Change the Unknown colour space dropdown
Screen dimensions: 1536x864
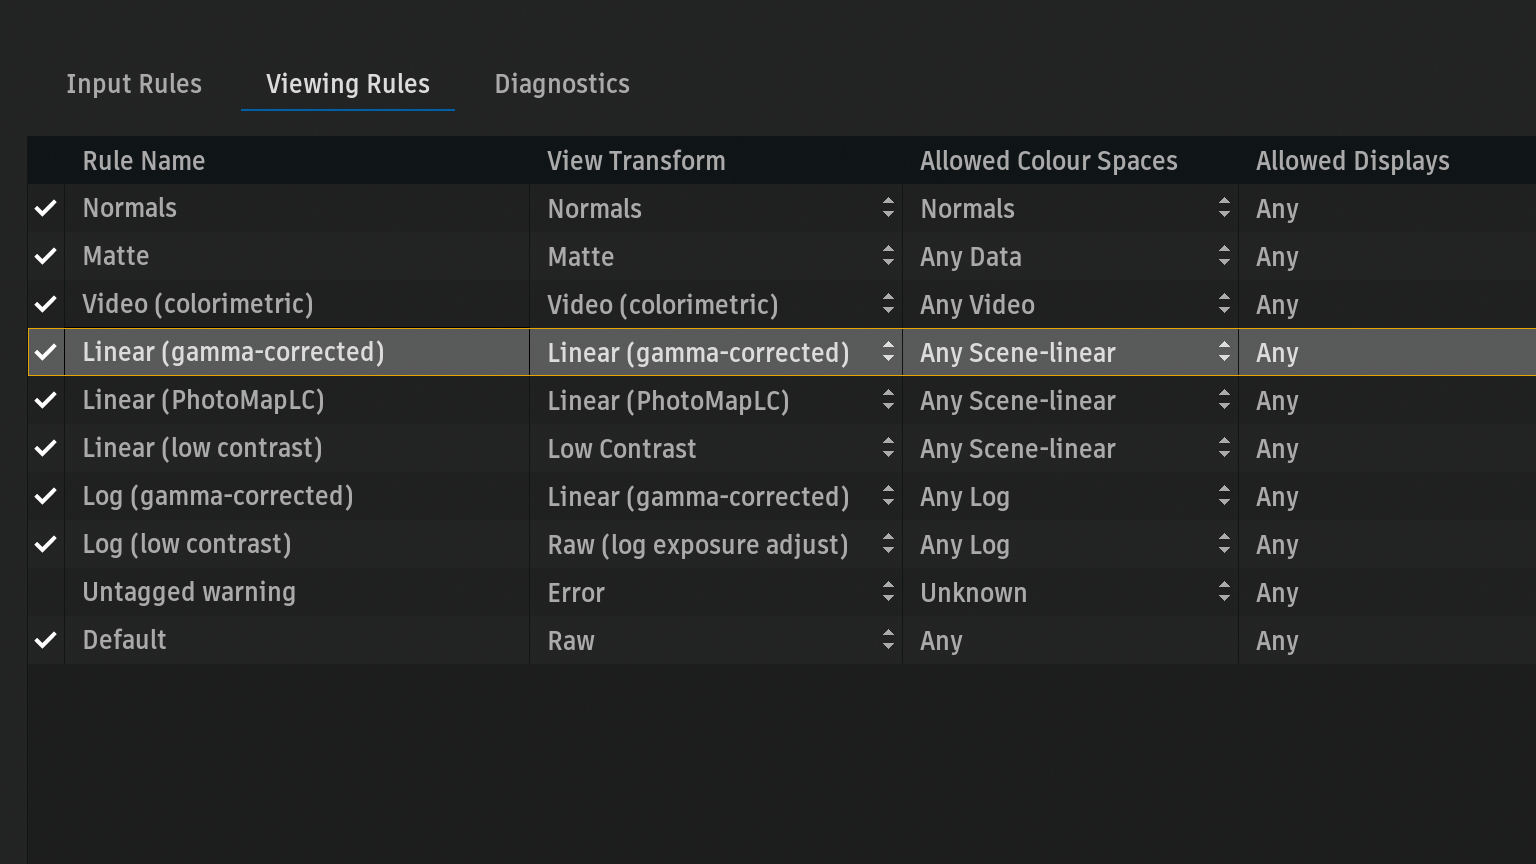(x=1071, y=592)
